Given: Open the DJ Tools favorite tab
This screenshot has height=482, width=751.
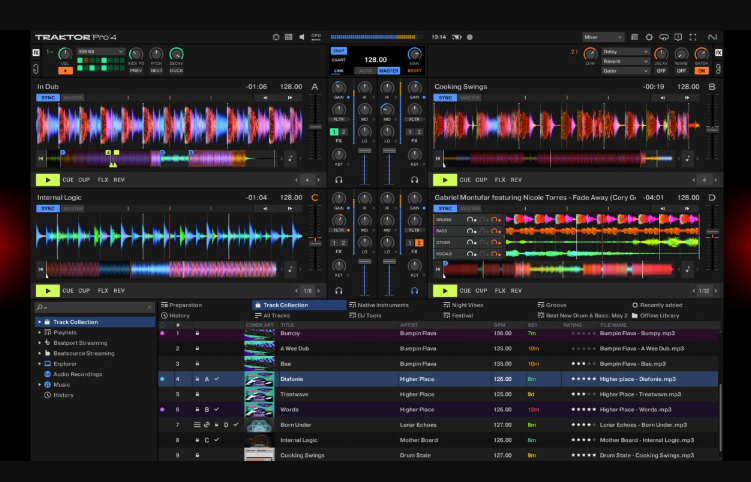Looking at the screenshot, I should coord(365,315).
